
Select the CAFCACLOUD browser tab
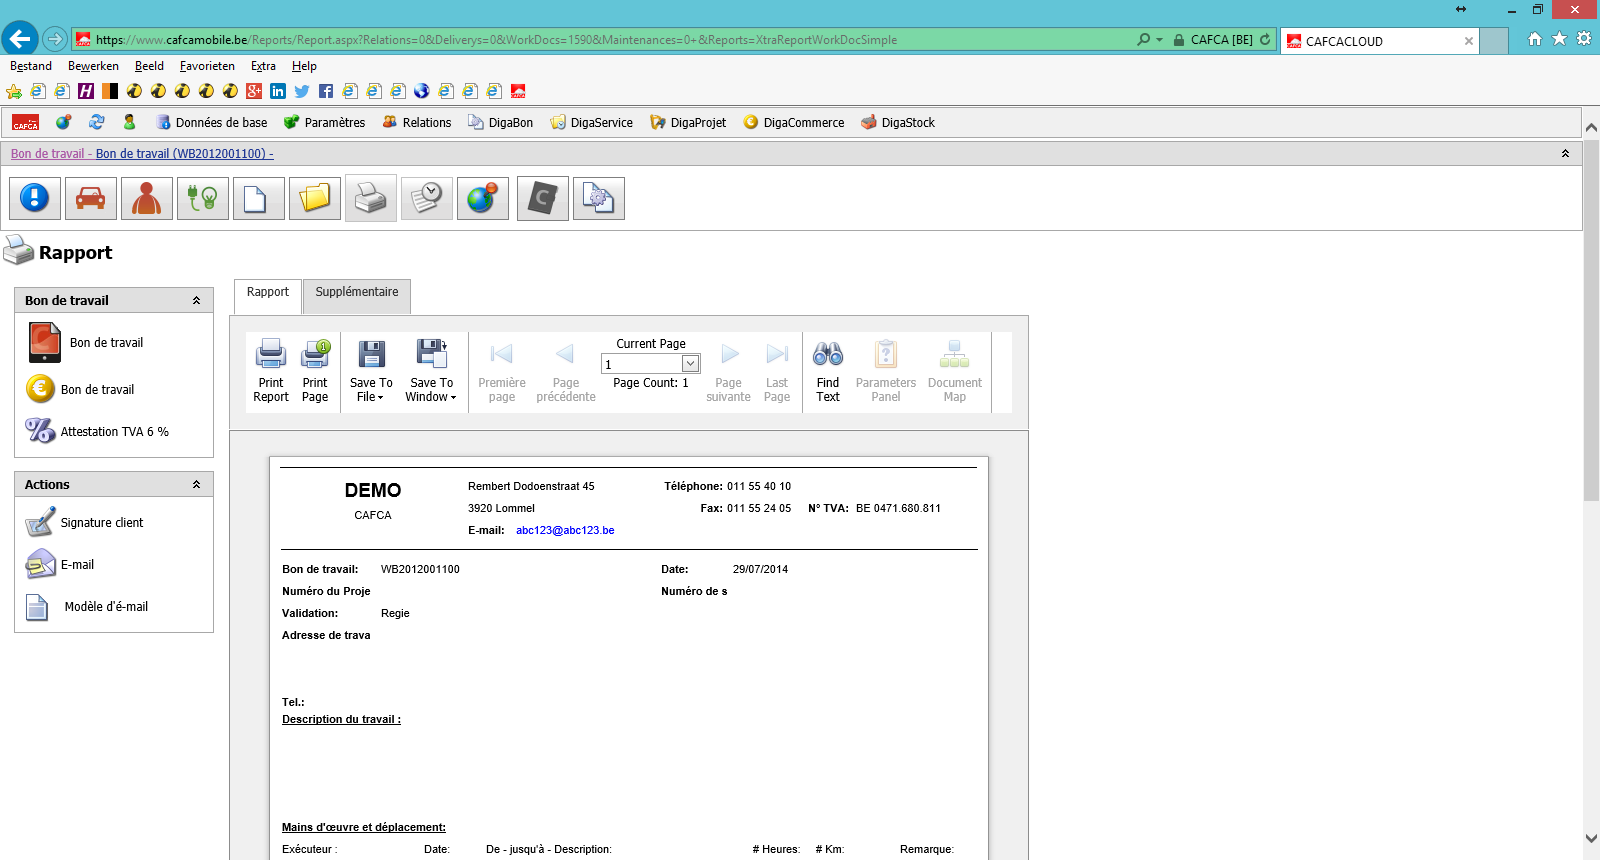pyautogui.click(x=1380, y=41)
